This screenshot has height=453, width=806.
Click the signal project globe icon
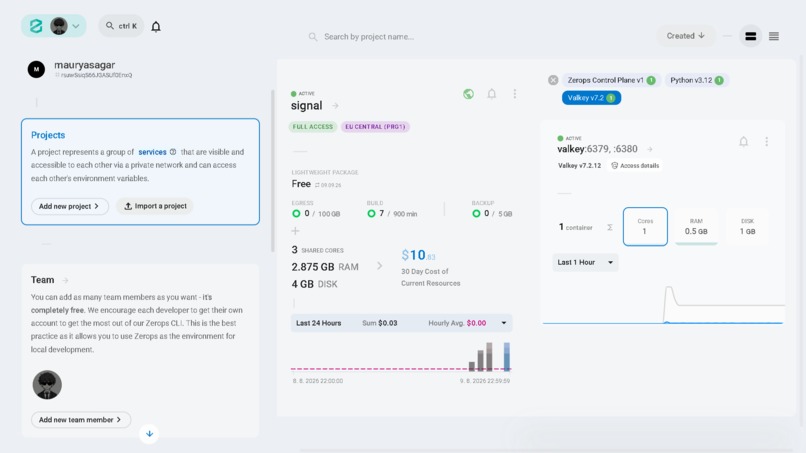click(468, 94)
